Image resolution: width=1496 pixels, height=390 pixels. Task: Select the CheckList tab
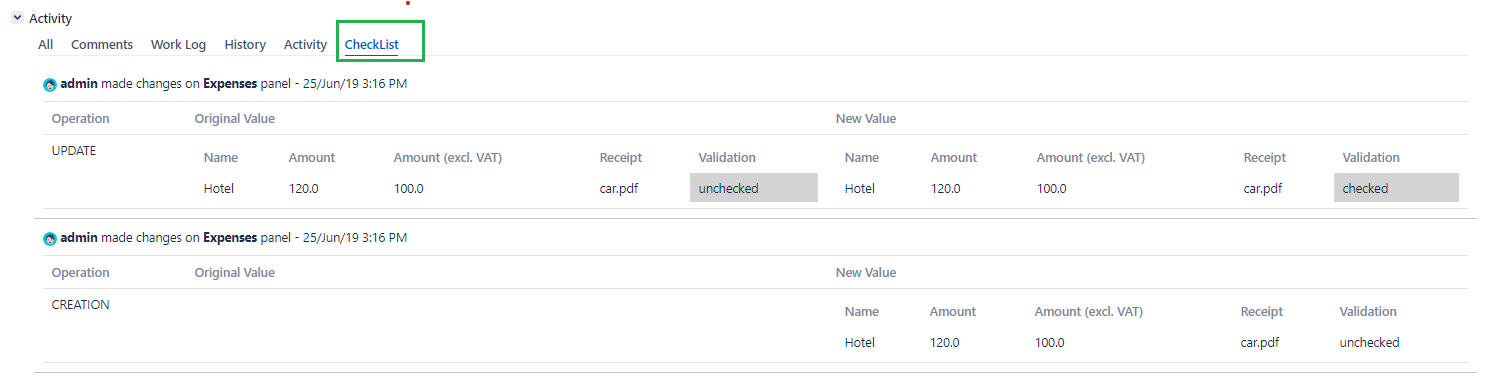click(372, 44)
